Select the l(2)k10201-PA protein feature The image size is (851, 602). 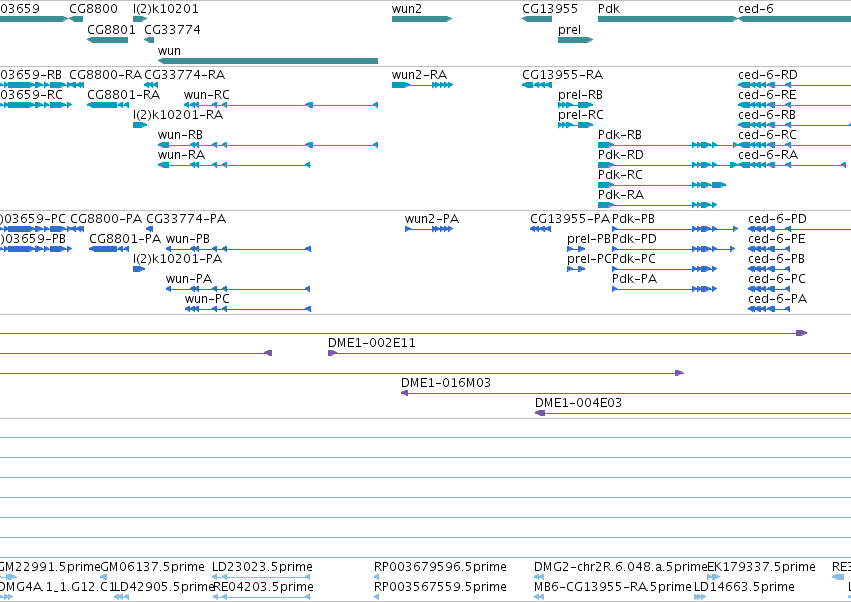point(139,269)
